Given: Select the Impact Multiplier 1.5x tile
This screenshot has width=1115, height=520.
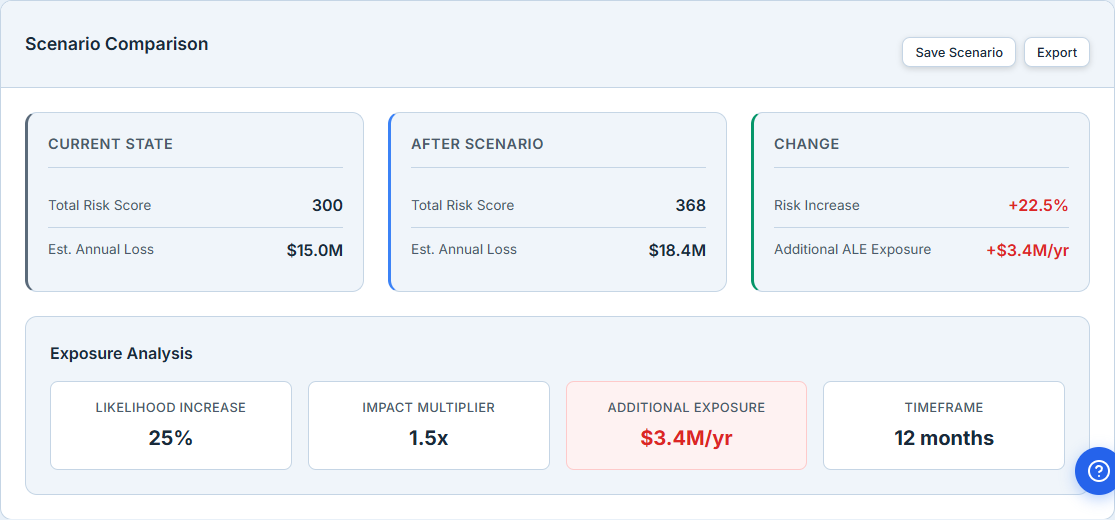Looking at the screenshot, I should 429,425.
